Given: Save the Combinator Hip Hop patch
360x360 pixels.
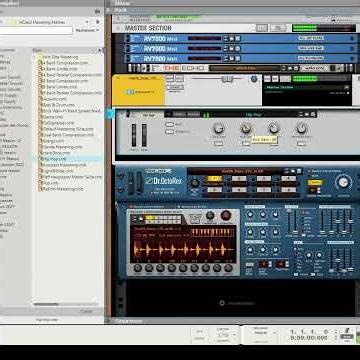Looking at the screenshot, I should click(x=313, y=115).
